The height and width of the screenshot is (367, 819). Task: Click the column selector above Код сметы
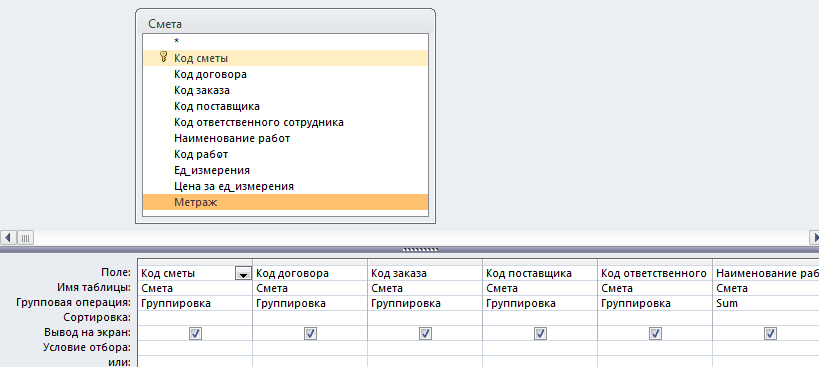click(x=195, y=262)
